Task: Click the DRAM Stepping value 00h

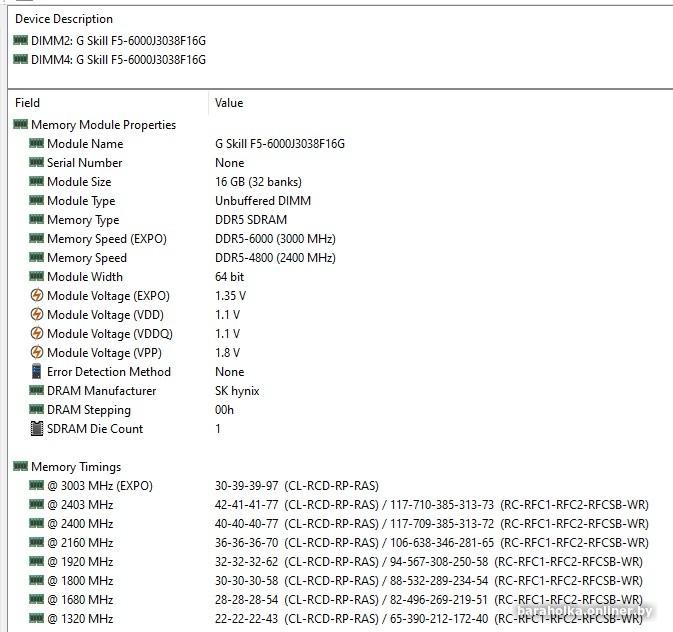Action: (224, 410)
